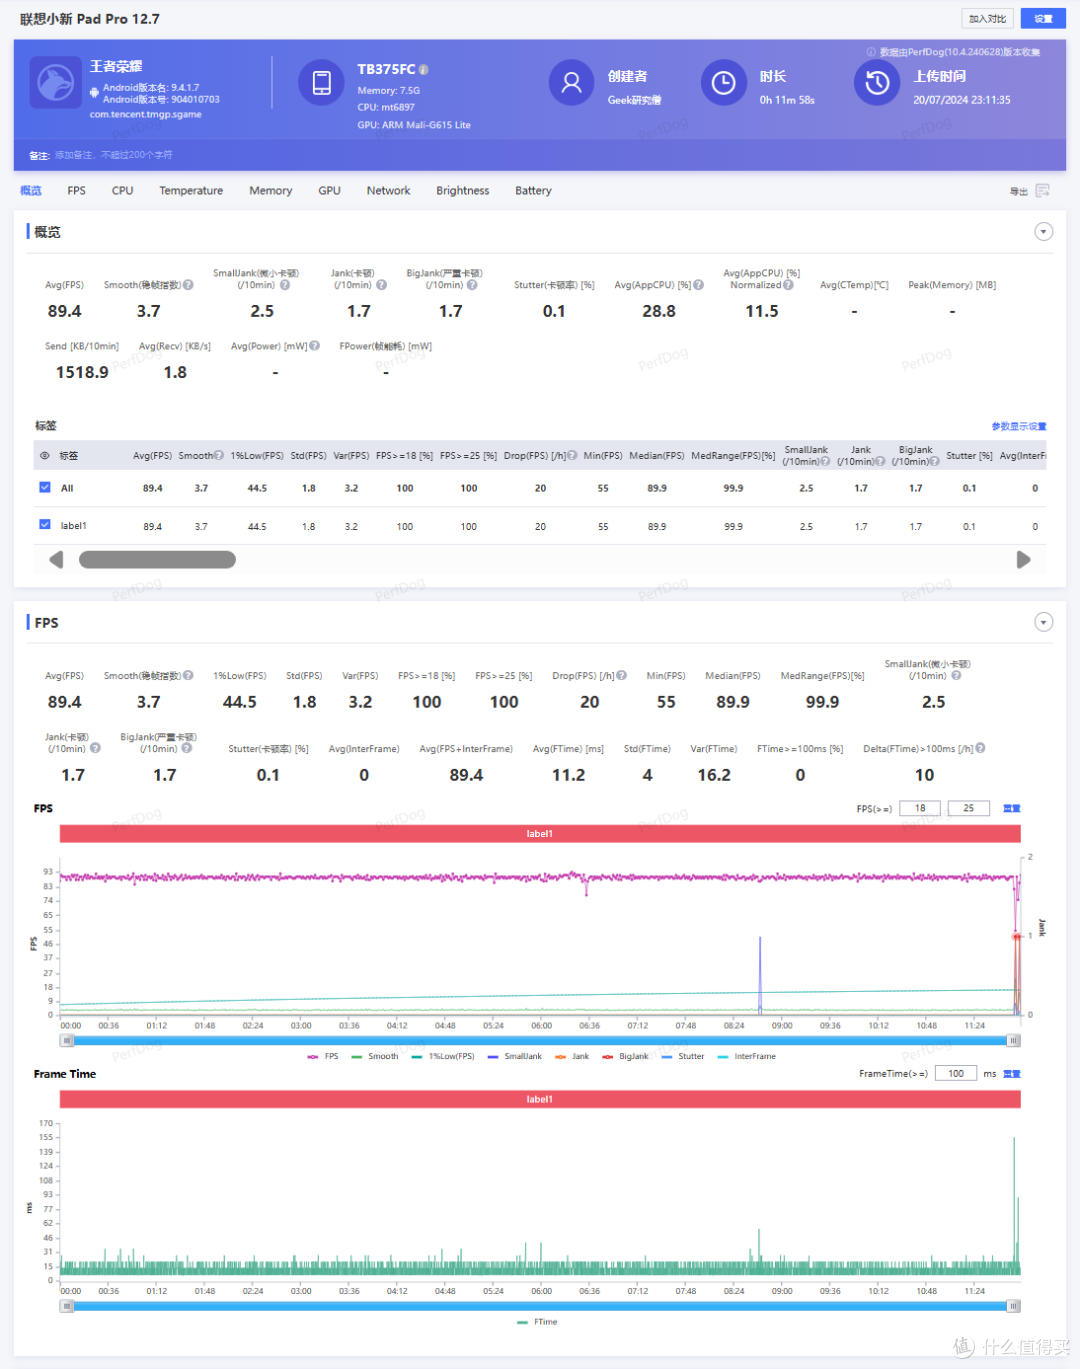
Task: Open help icon for overview Avg(Power) [mW]
Action: (x=315, y=346)
